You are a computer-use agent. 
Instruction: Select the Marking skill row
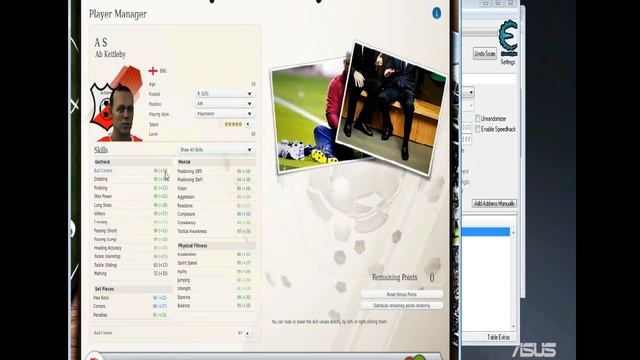coord(131,273)
